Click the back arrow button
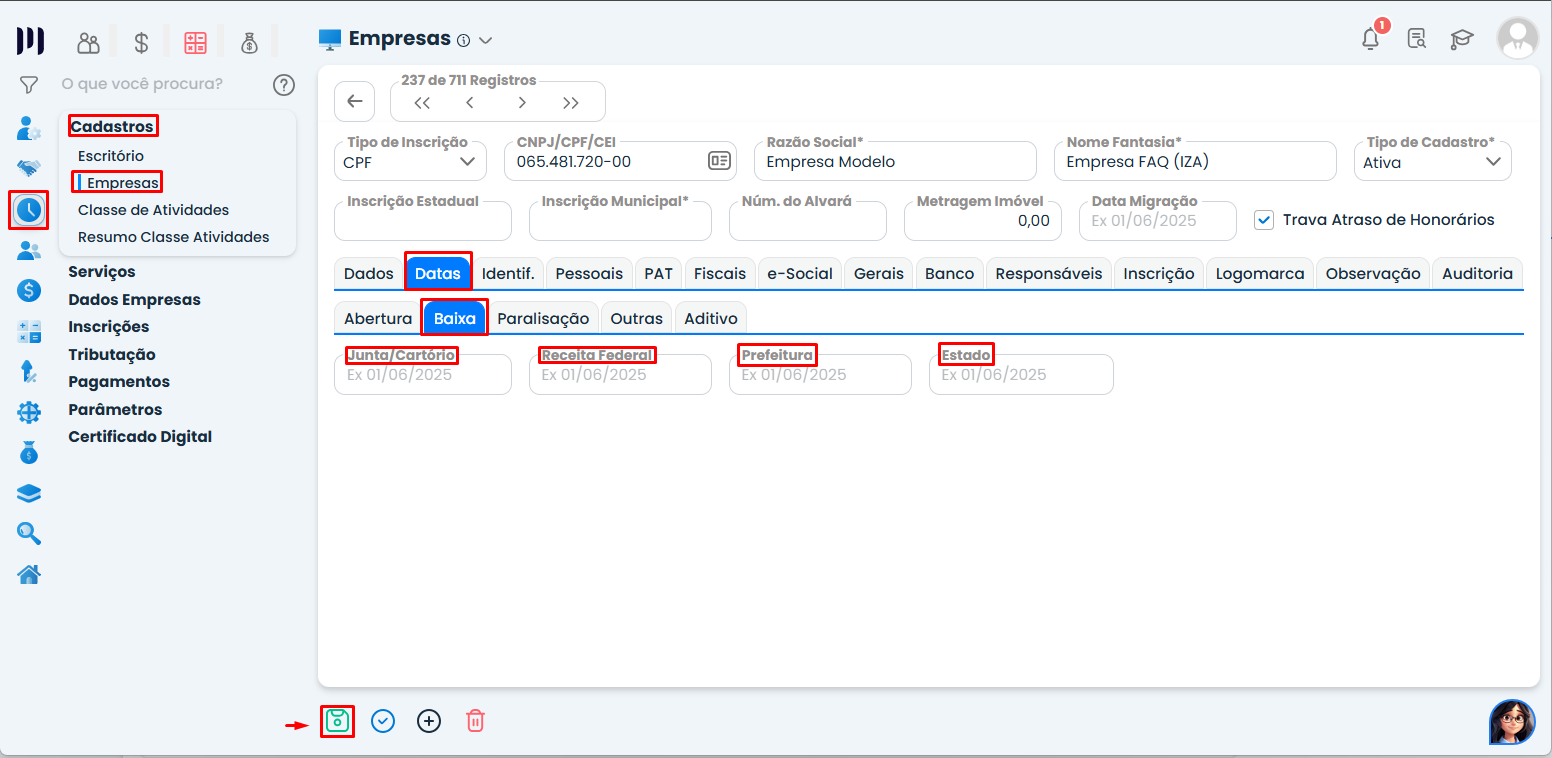1552x758 pixels. click(x=354, y=102)
